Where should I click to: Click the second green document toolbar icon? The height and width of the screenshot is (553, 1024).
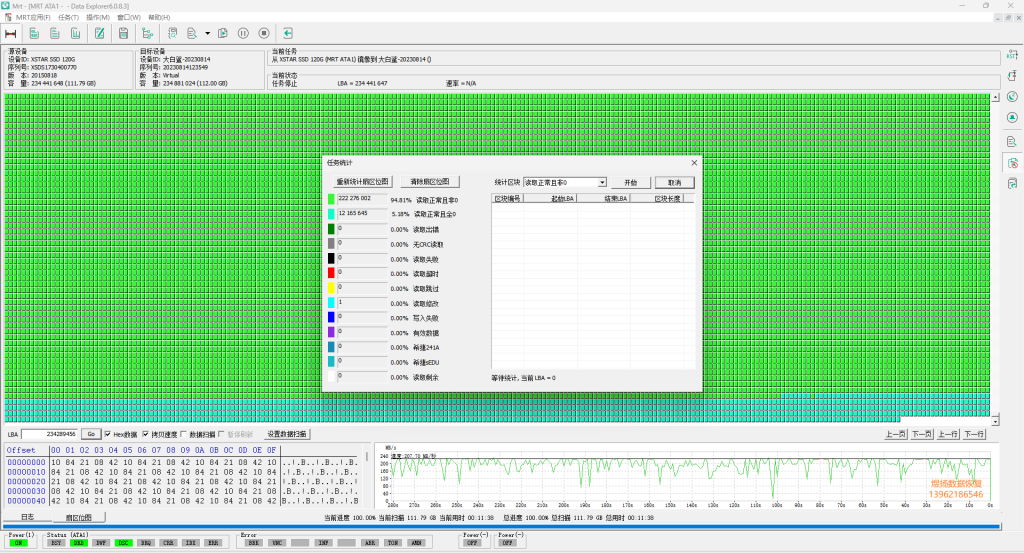pyautogui.click(x=55, y=33)
